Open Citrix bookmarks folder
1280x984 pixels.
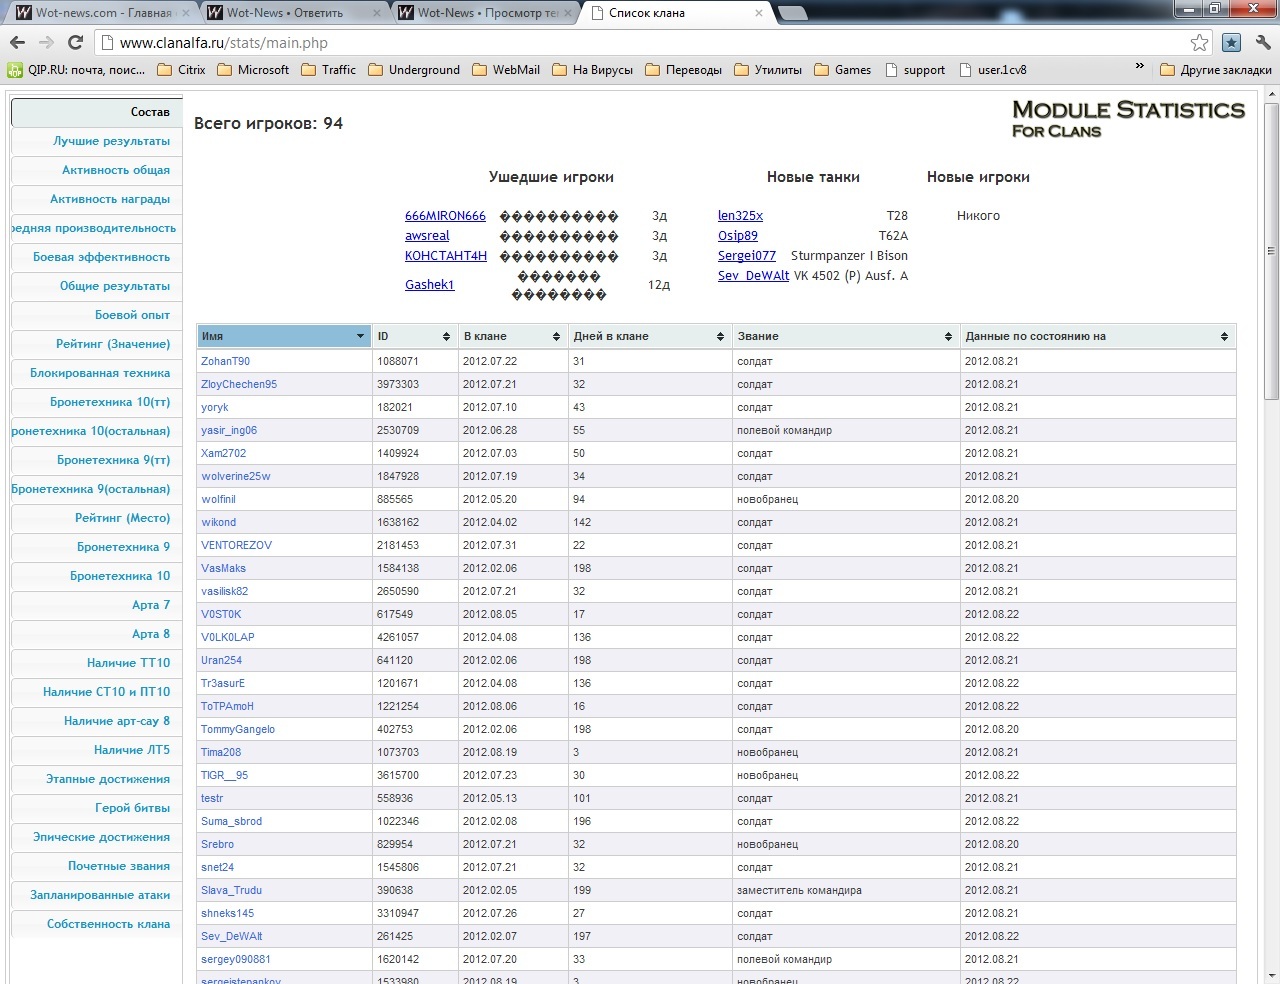pos(181,70)
